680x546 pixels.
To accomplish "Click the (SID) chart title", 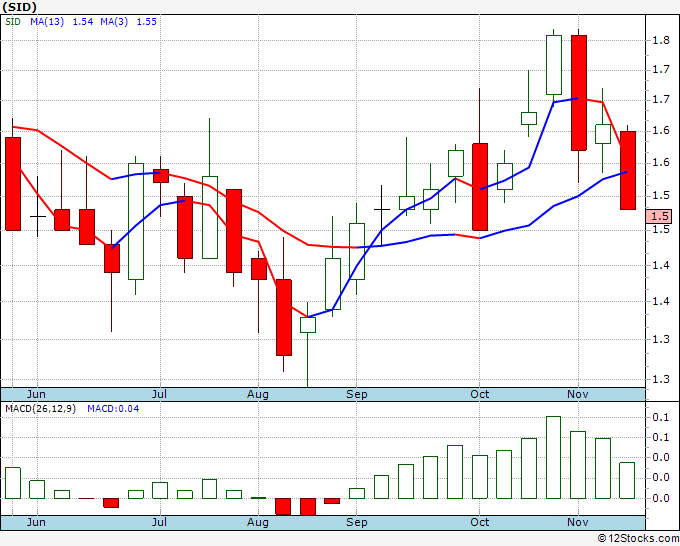I will click(20, 7).
